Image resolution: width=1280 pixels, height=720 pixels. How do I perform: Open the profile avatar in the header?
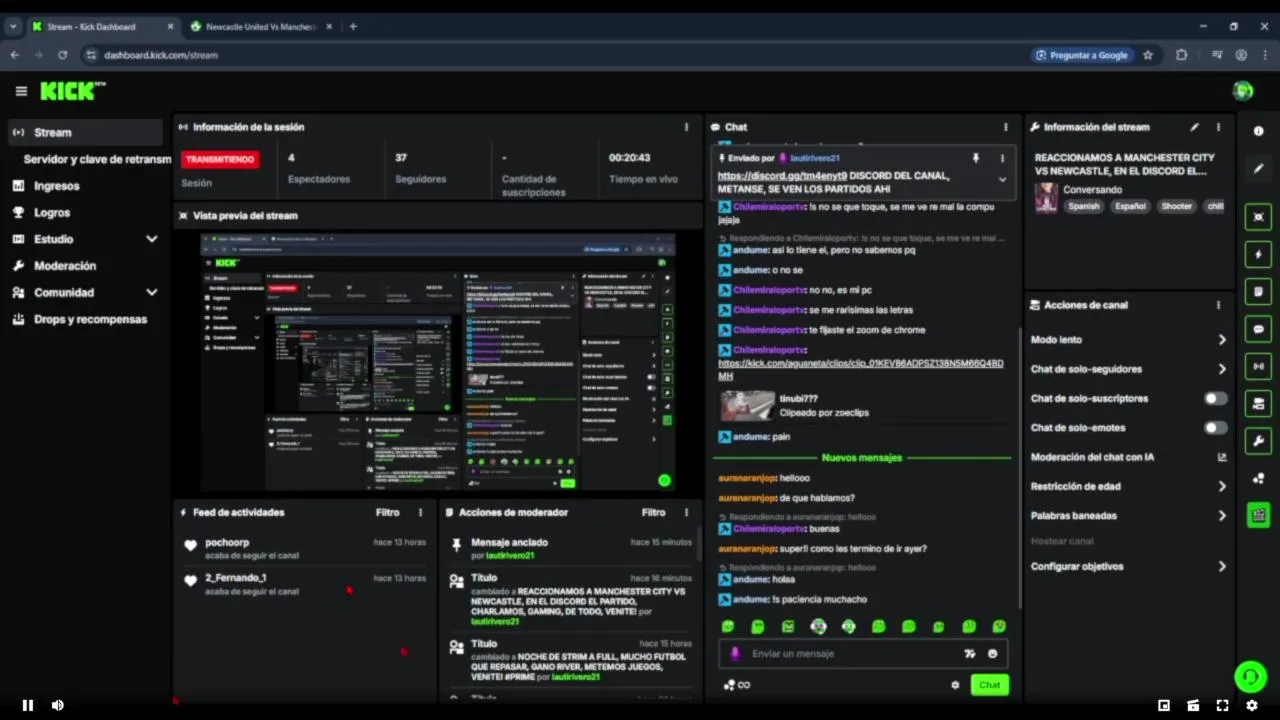point(1243,91)
